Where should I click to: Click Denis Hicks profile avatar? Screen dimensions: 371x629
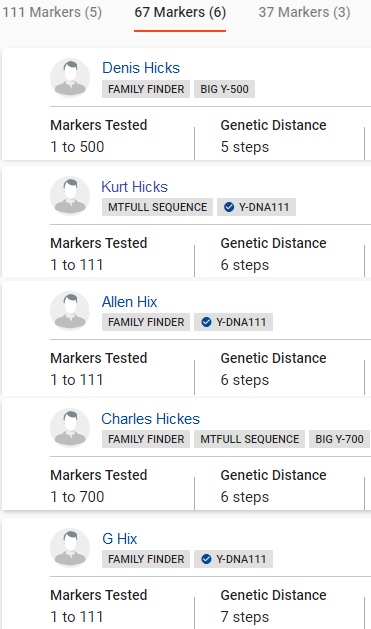pyautogui.click(x=70, y=78)
